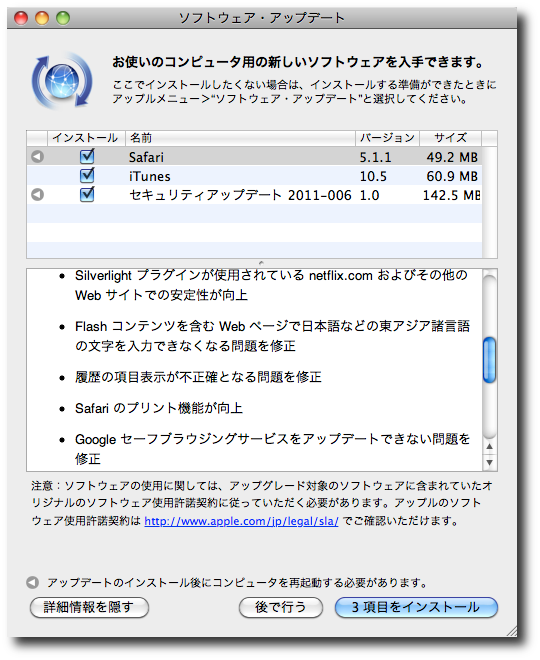Screen dimensions: 540x660
Task: Toggle the セキュリティアップデート 2011-006 checkbox
Action: click(87, 194)
